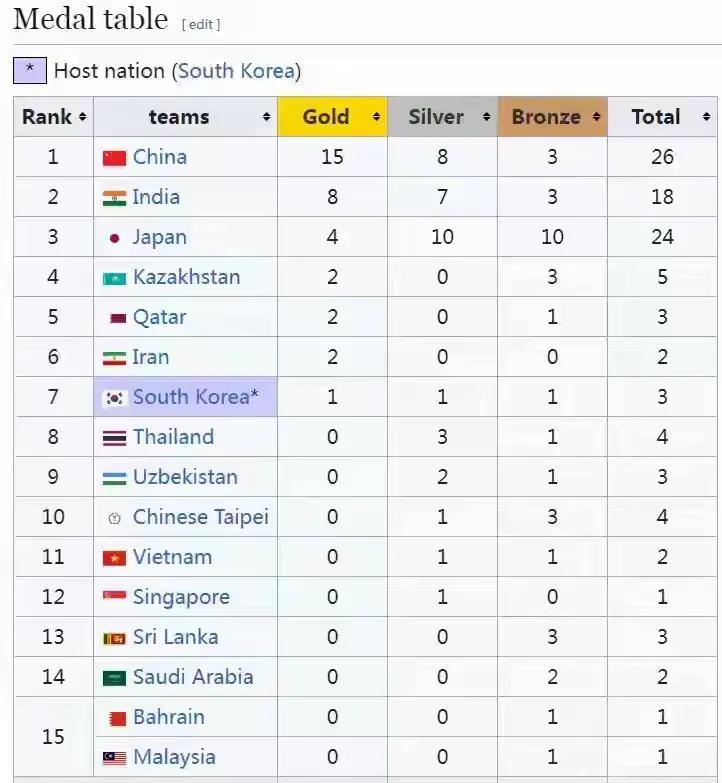The height and width of the screenshot is (783, 722).
Task: Click the Thailand flag icon
Action: coord(114,438)
